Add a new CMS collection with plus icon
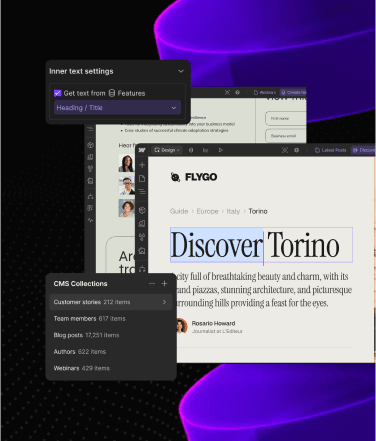The image size is (376, 441). coord(164,283)
